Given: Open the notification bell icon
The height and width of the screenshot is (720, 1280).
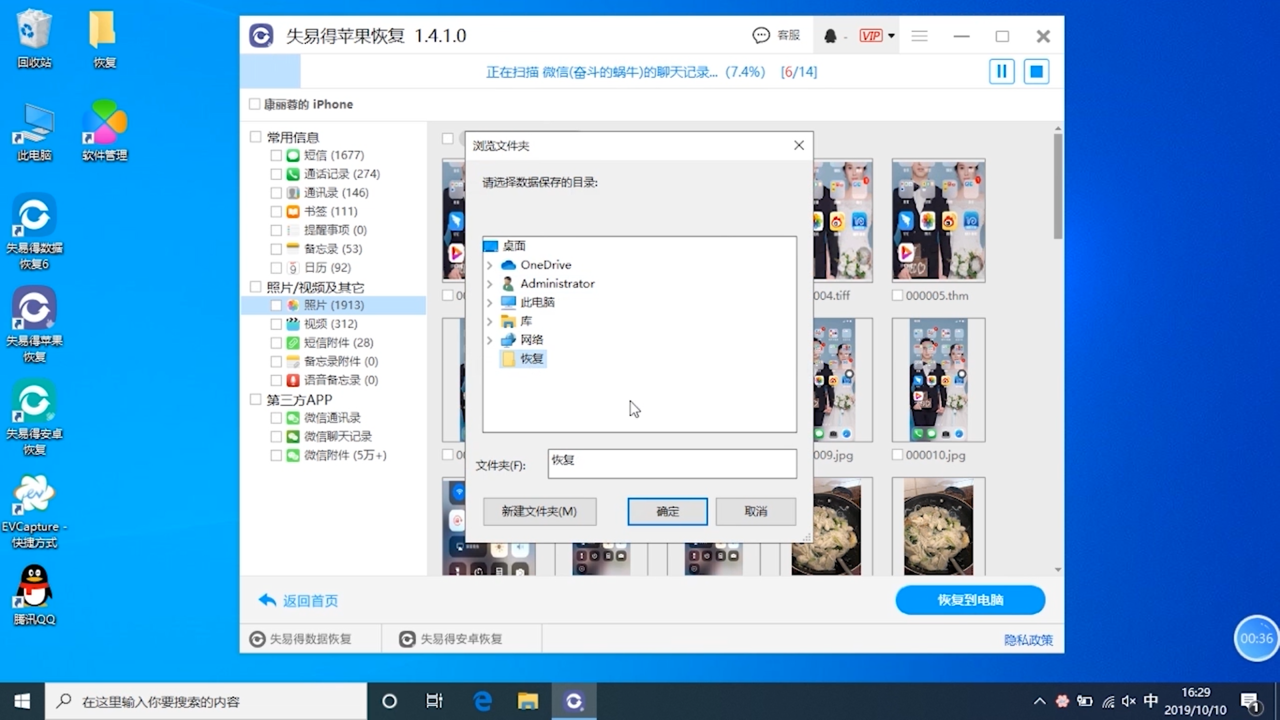Looking at the screenshot, I should pyautogui.click(x=830, y=36).
